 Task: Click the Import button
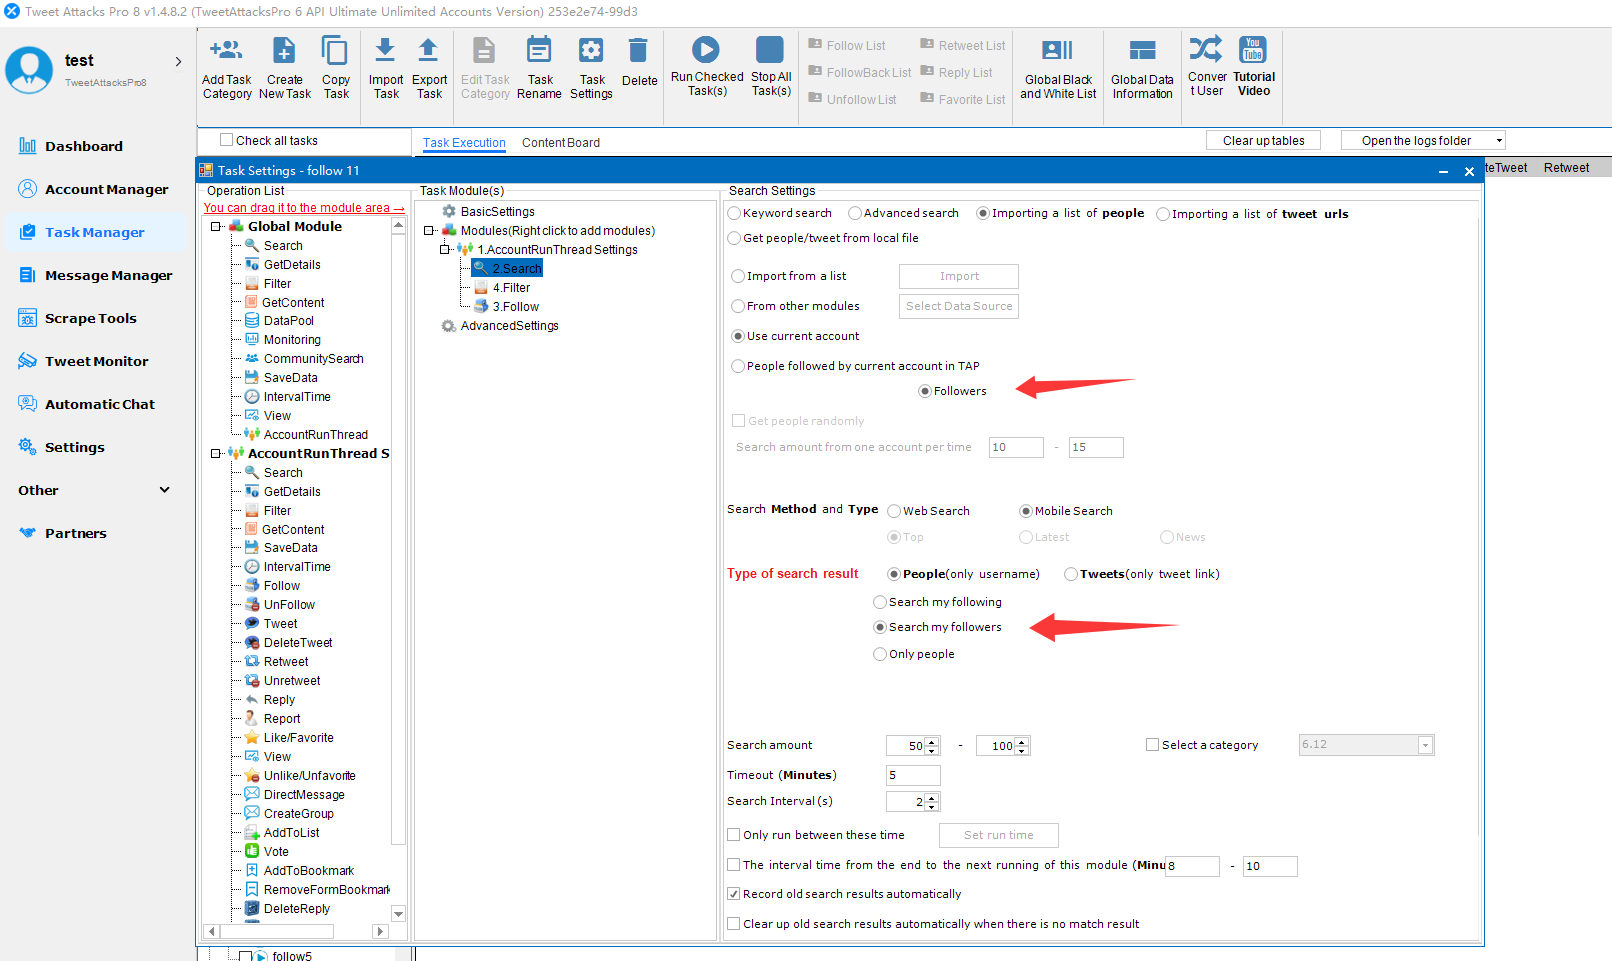coord(958,276)
